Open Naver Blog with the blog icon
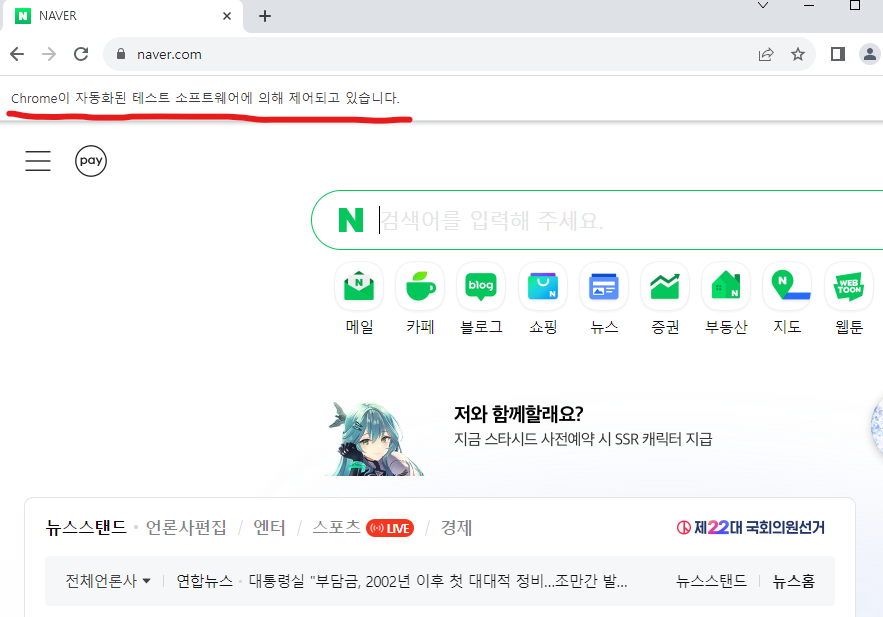The image size is (883, 617). point(481,285)
